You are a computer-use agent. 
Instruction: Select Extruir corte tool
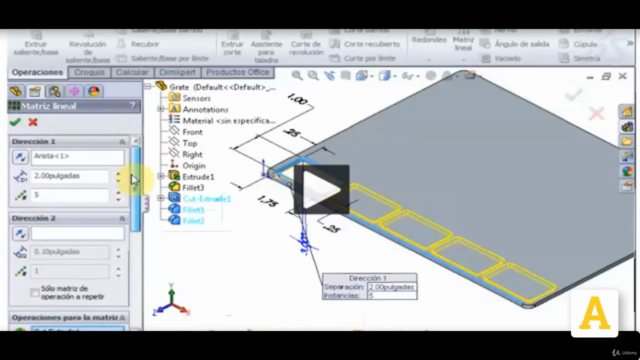[232, 44]
